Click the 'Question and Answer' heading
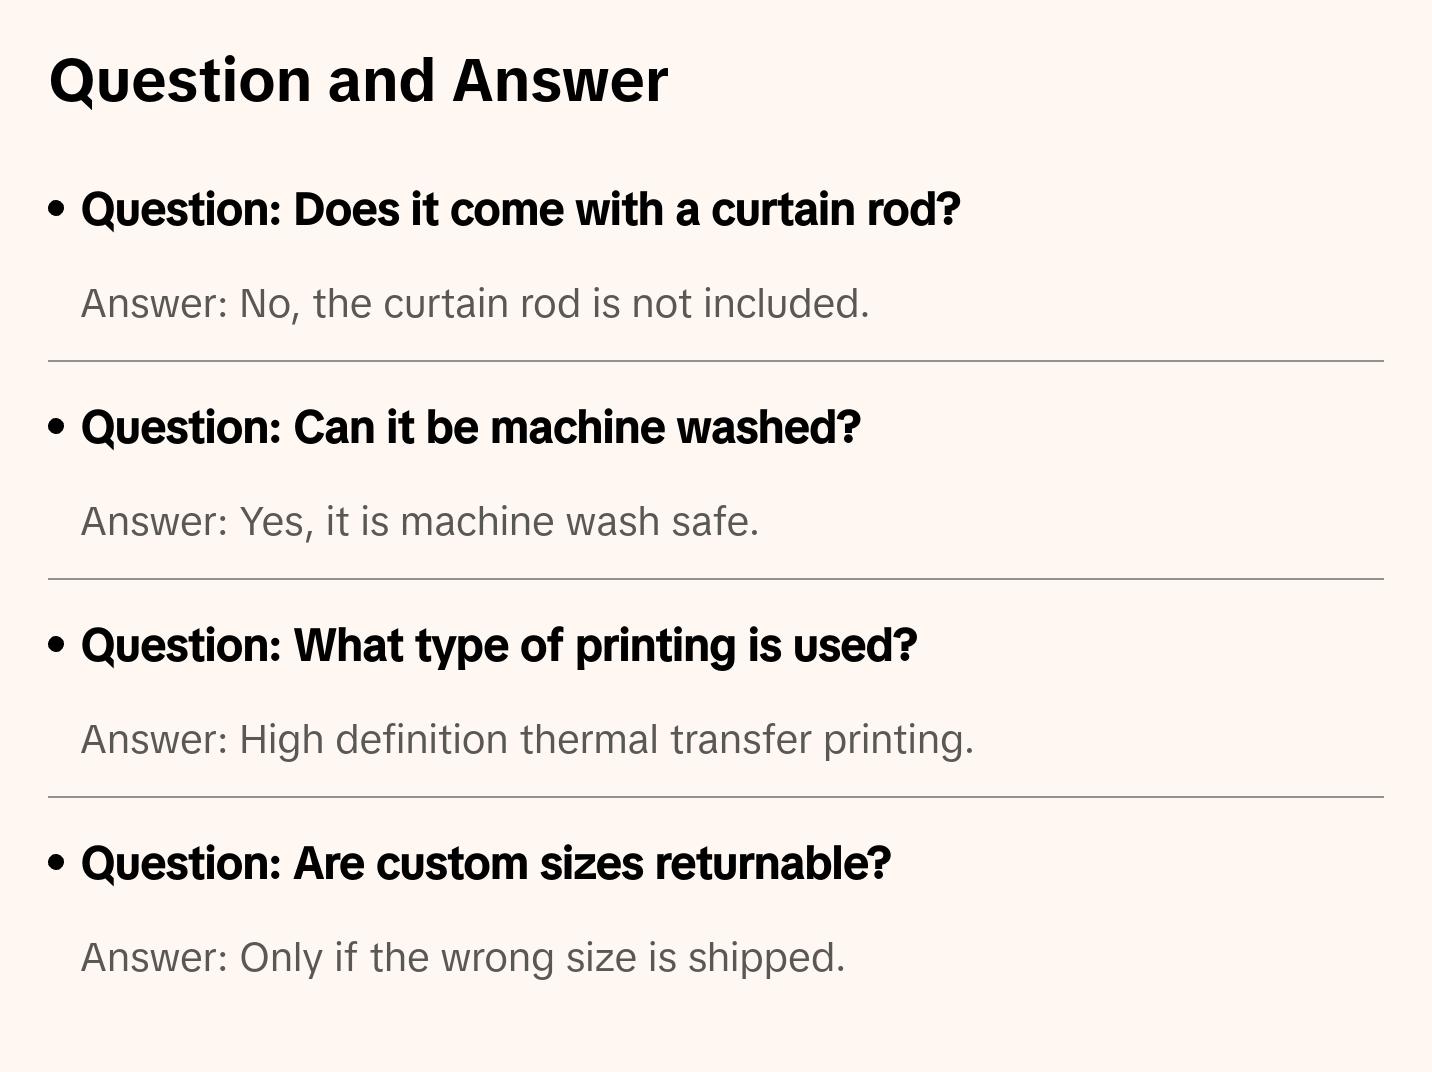Image resolution: width=1432 pixels, height=1072 pixels. pyautogui.click(x=358, y=81)
